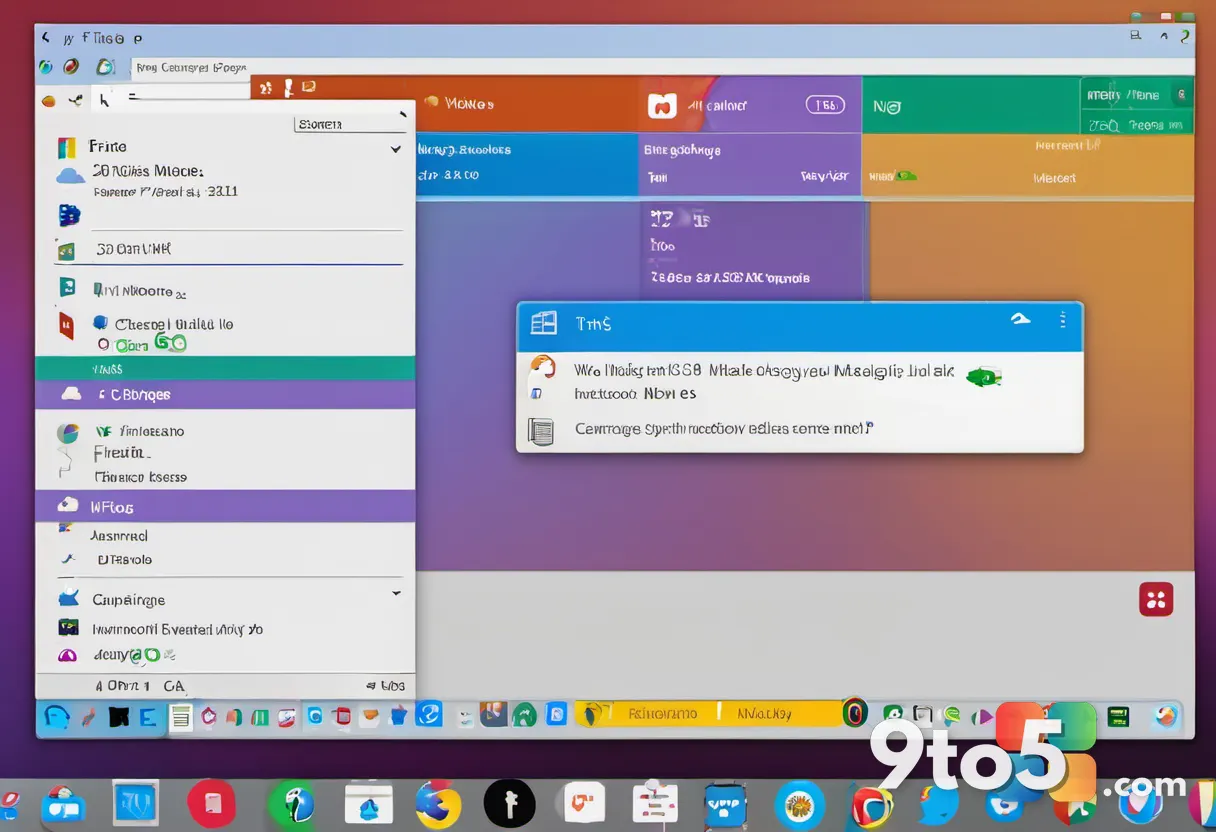Select the blue cloud icon in the sidebar
This screenshot has height=832, width=1216.
(x=70, y=176)
